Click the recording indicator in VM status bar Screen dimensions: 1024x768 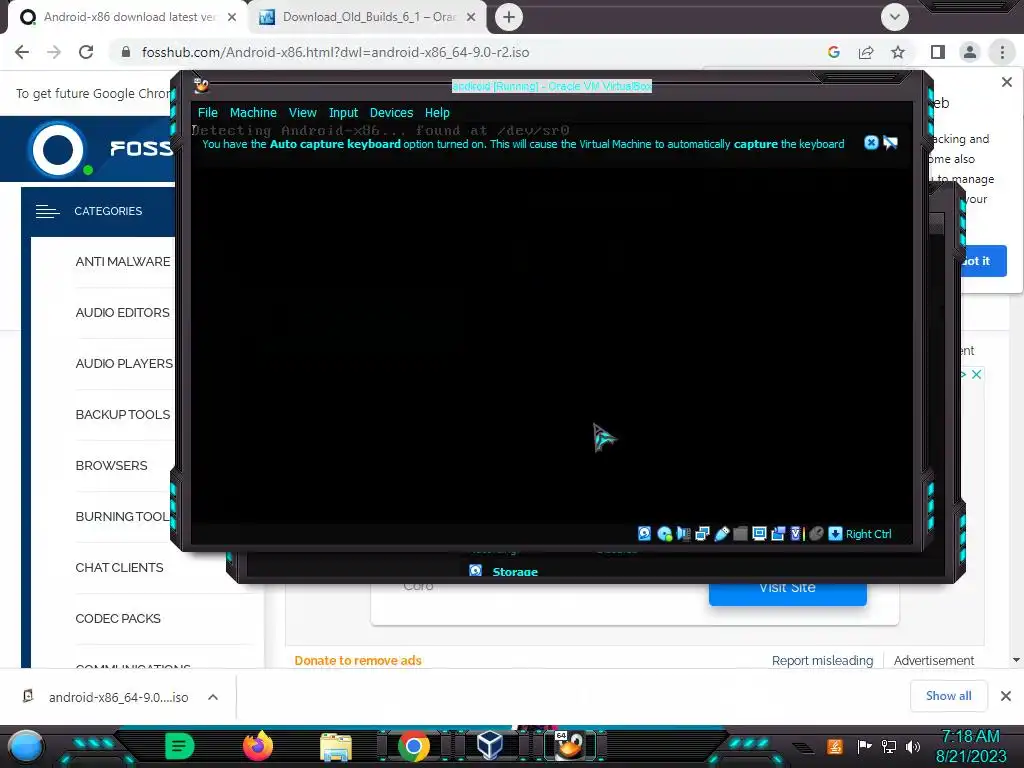pyautogui.click(x=778, y=534)
